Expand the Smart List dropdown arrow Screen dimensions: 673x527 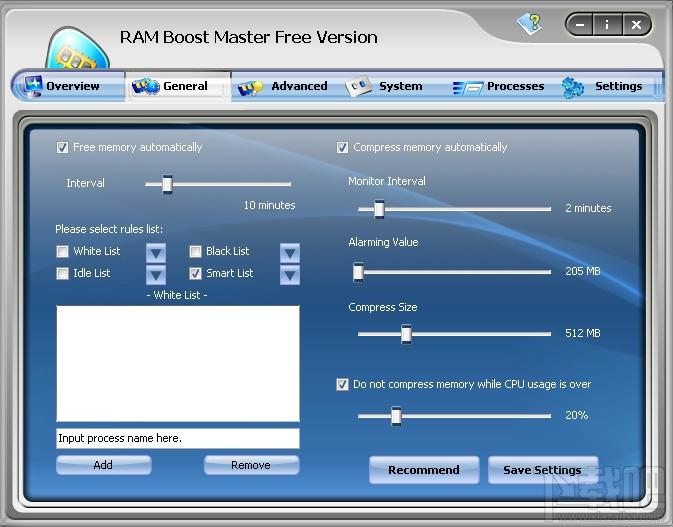290,275
